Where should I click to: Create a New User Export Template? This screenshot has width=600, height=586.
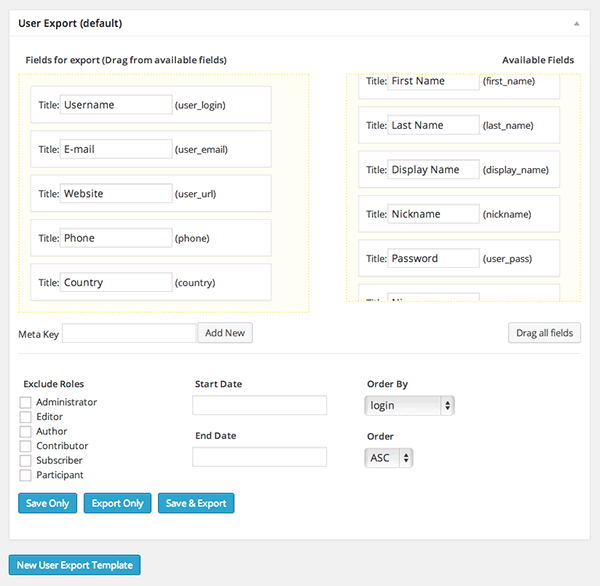pyautogui.click(x=75, y=565)
